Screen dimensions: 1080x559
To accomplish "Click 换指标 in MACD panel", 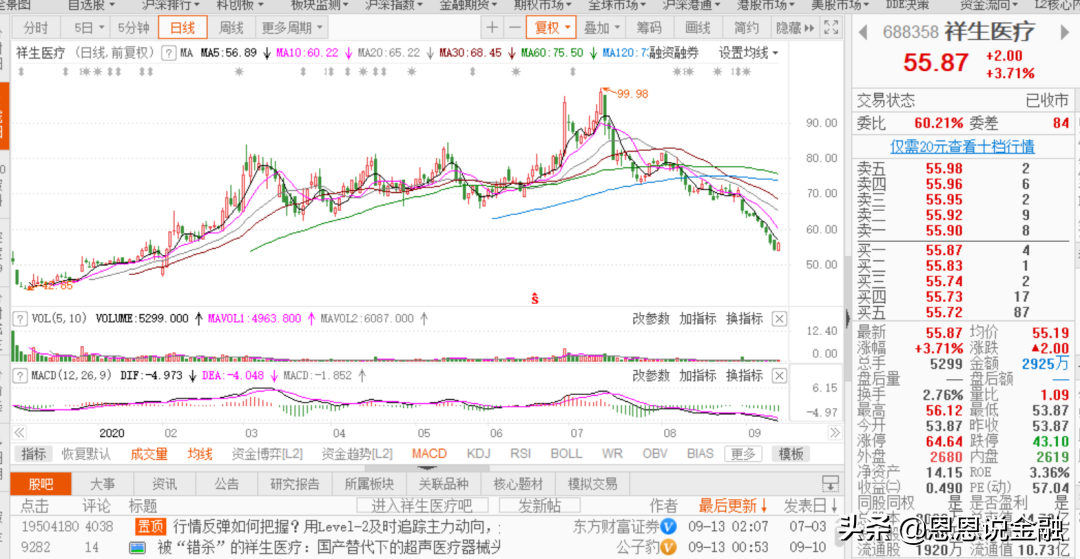I will [745, 376].
